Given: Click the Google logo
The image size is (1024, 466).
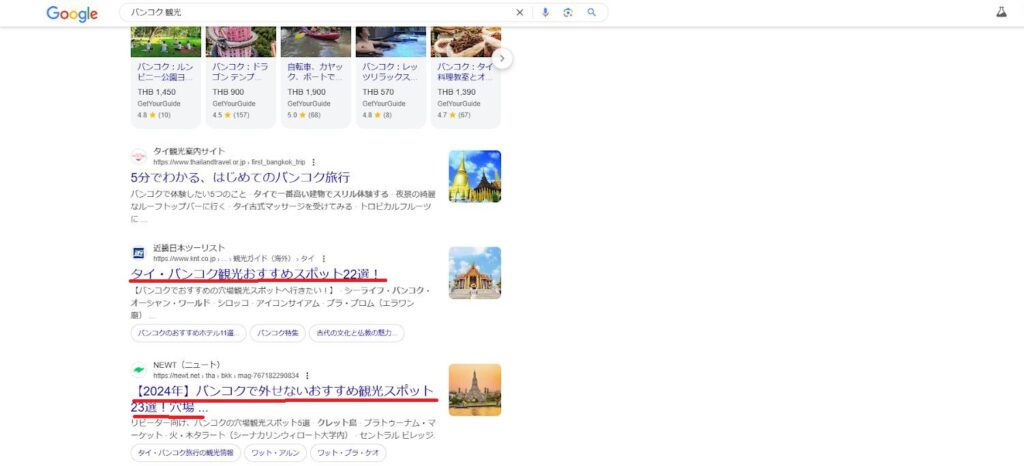Looking at the screenshot, I should click(x=72, y=14).
